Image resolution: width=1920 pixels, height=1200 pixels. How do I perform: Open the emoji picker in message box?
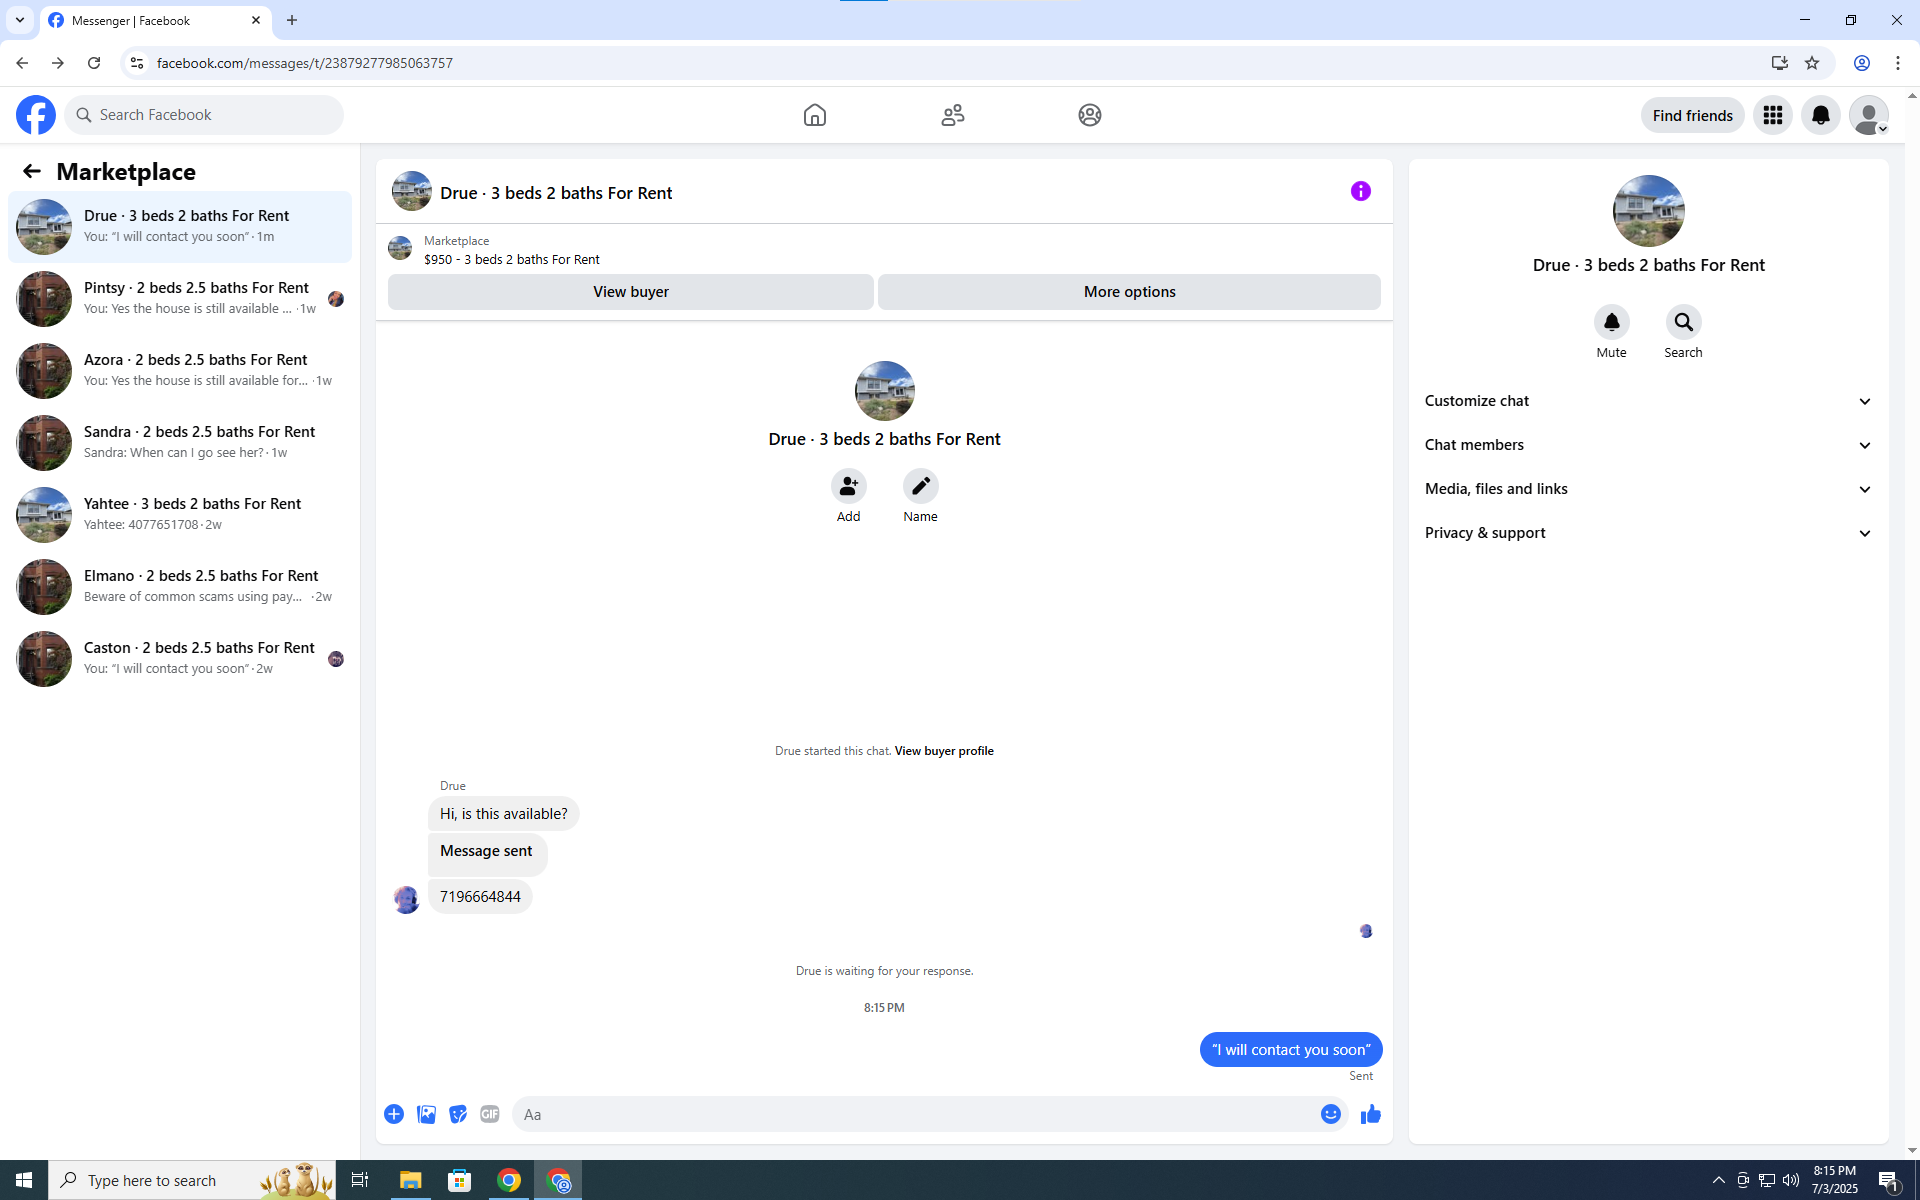pos(1330,1114)
